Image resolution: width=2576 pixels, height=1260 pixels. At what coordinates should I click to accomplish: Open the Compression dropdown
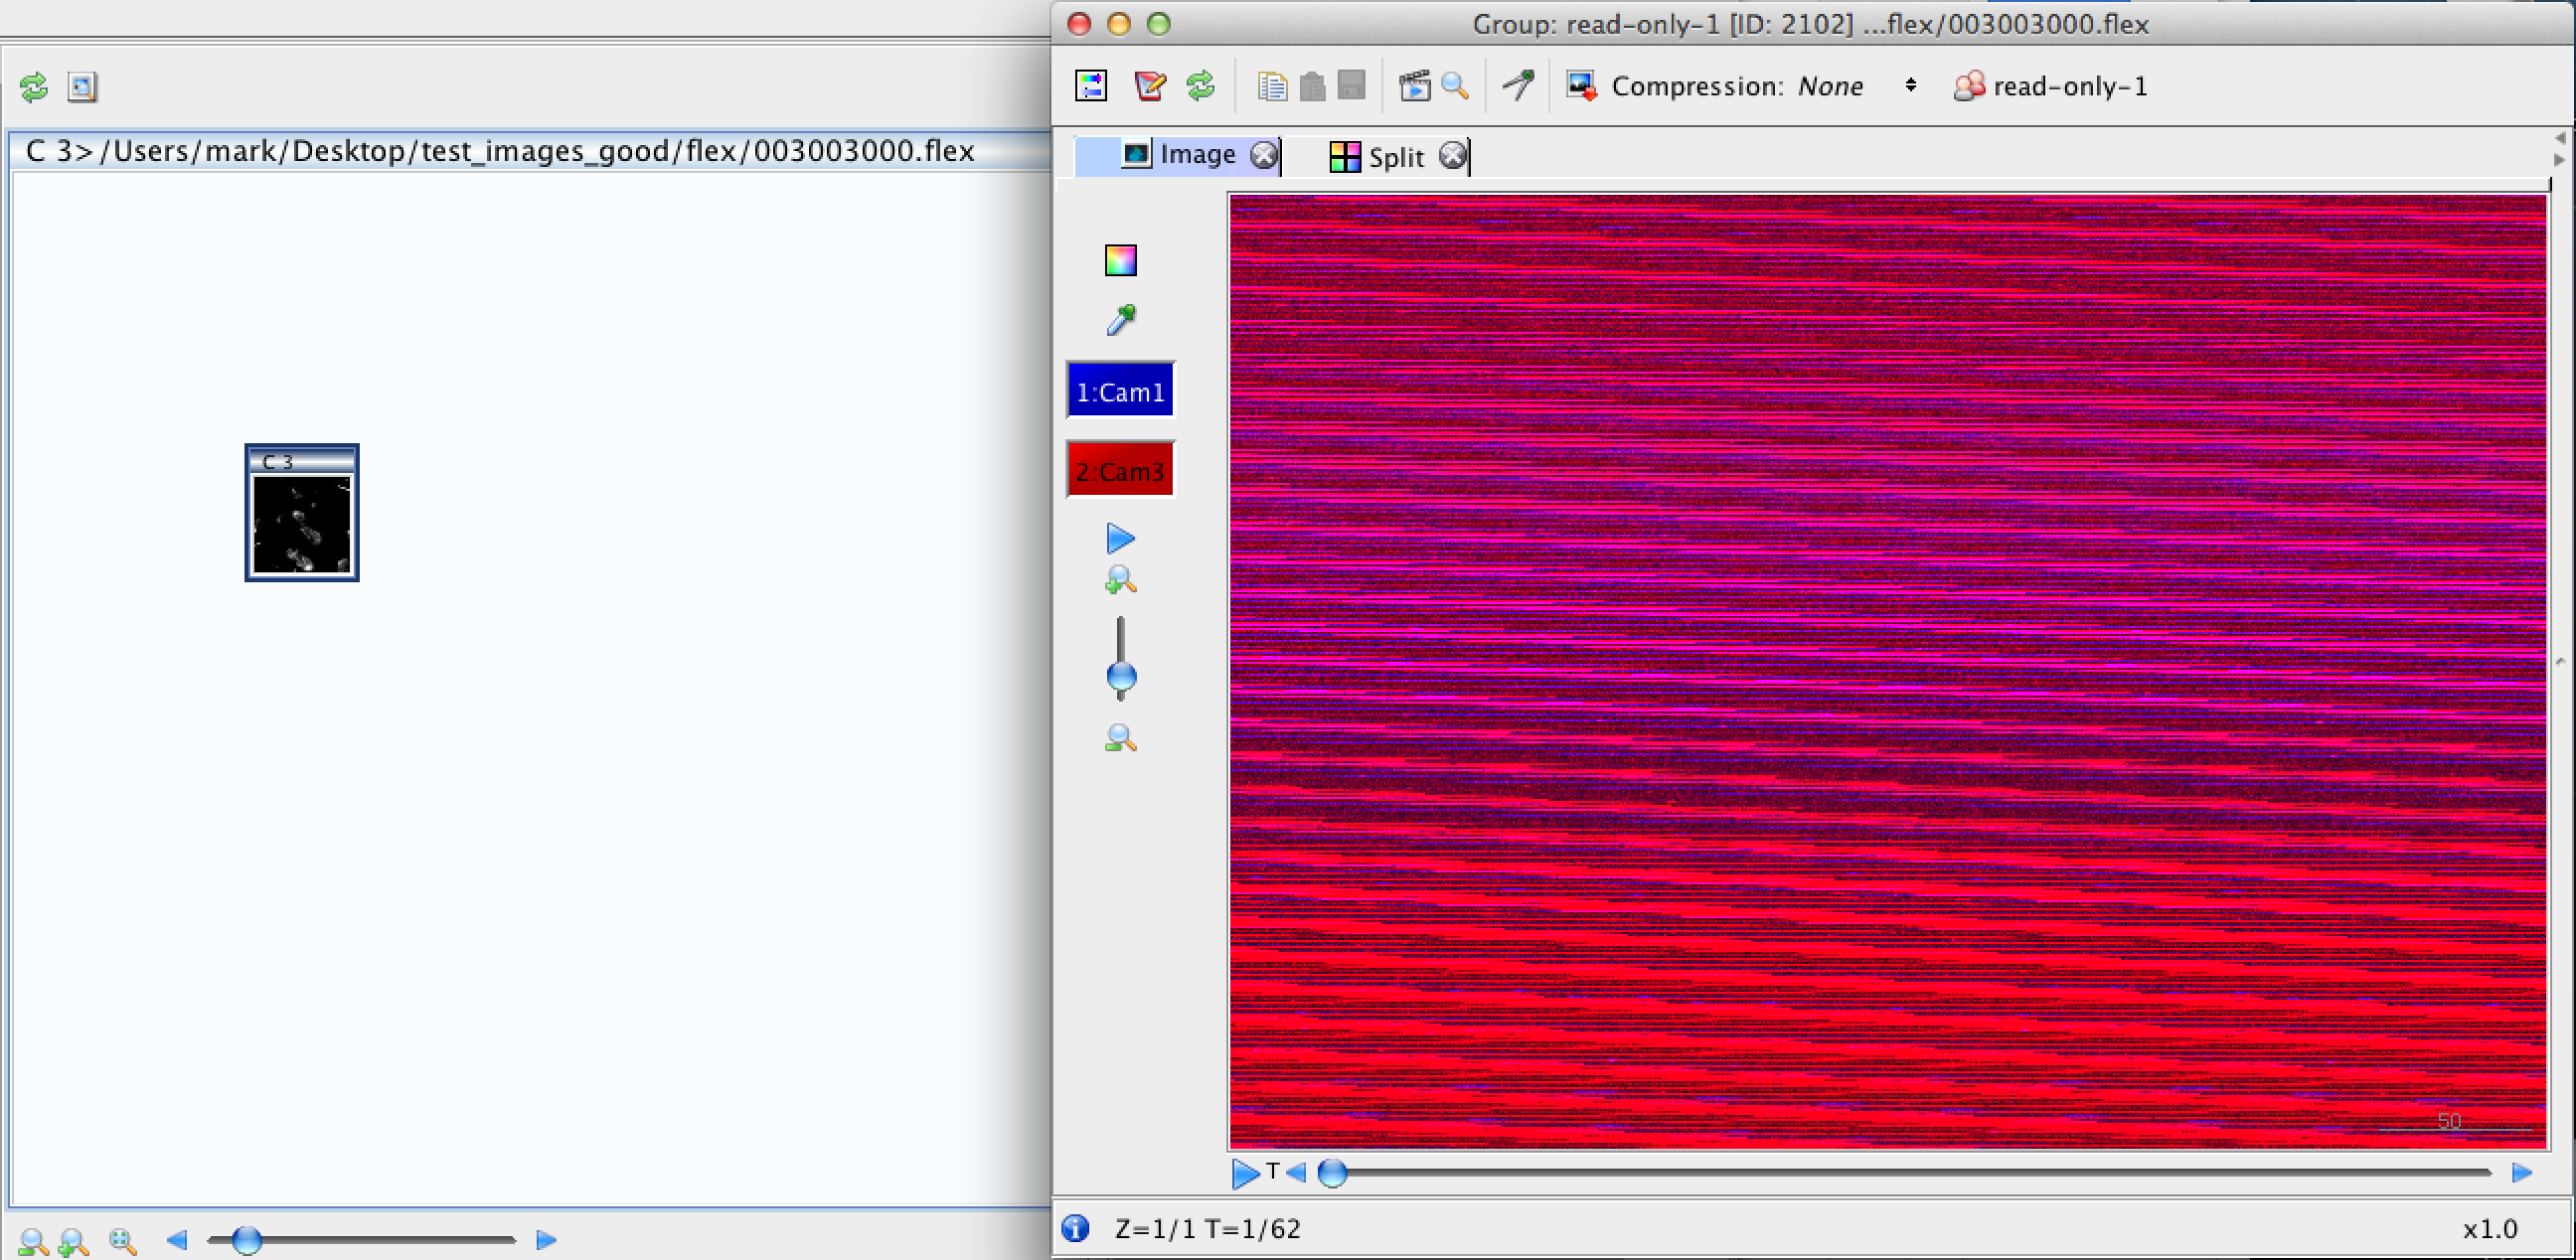1910,86
